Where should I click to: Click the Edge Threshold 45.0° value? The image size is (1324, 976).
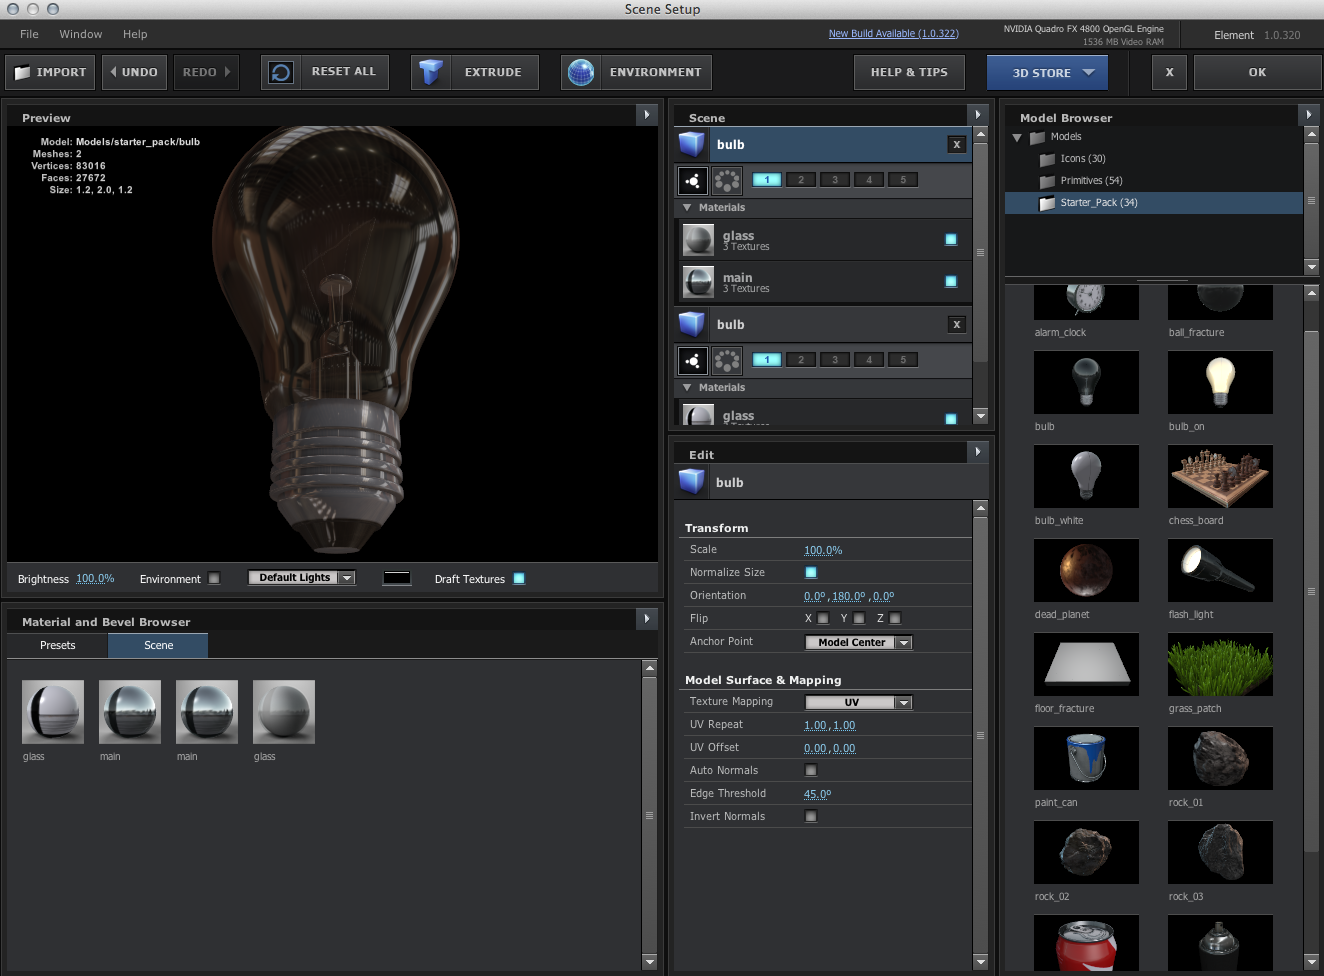(817, 794)
